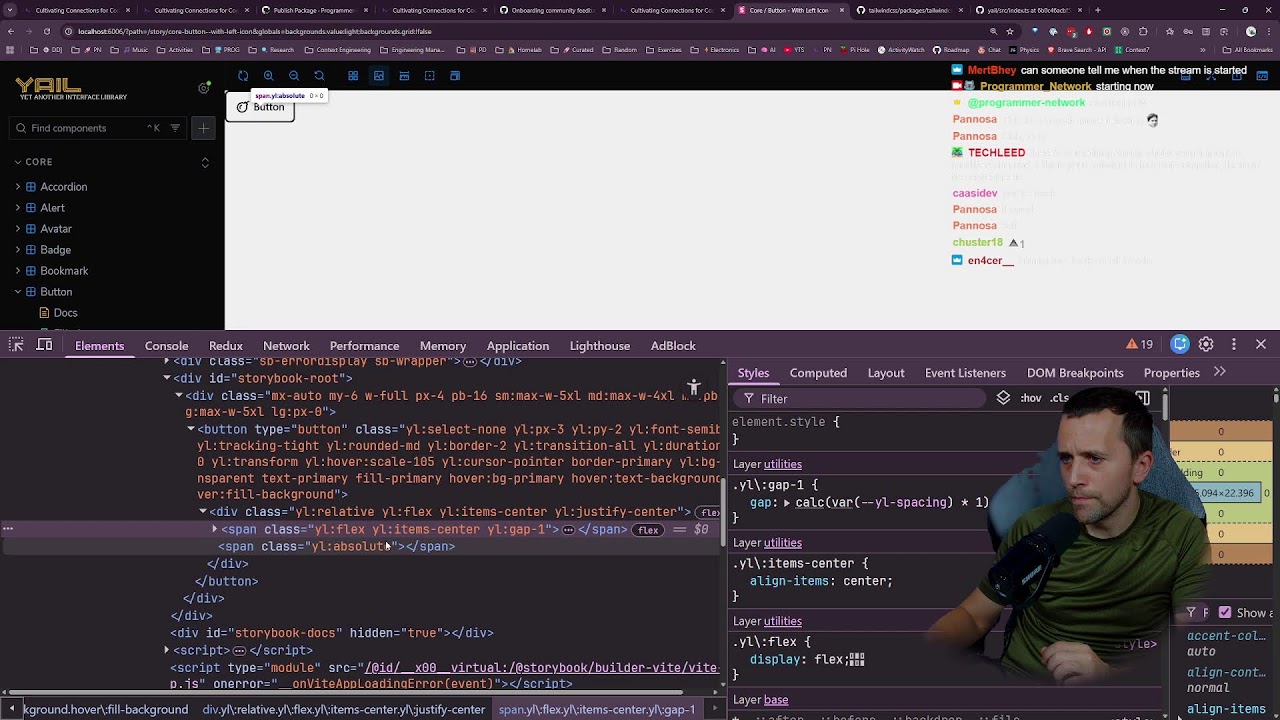Switch to the Computed pane tab

click(818, 373)
